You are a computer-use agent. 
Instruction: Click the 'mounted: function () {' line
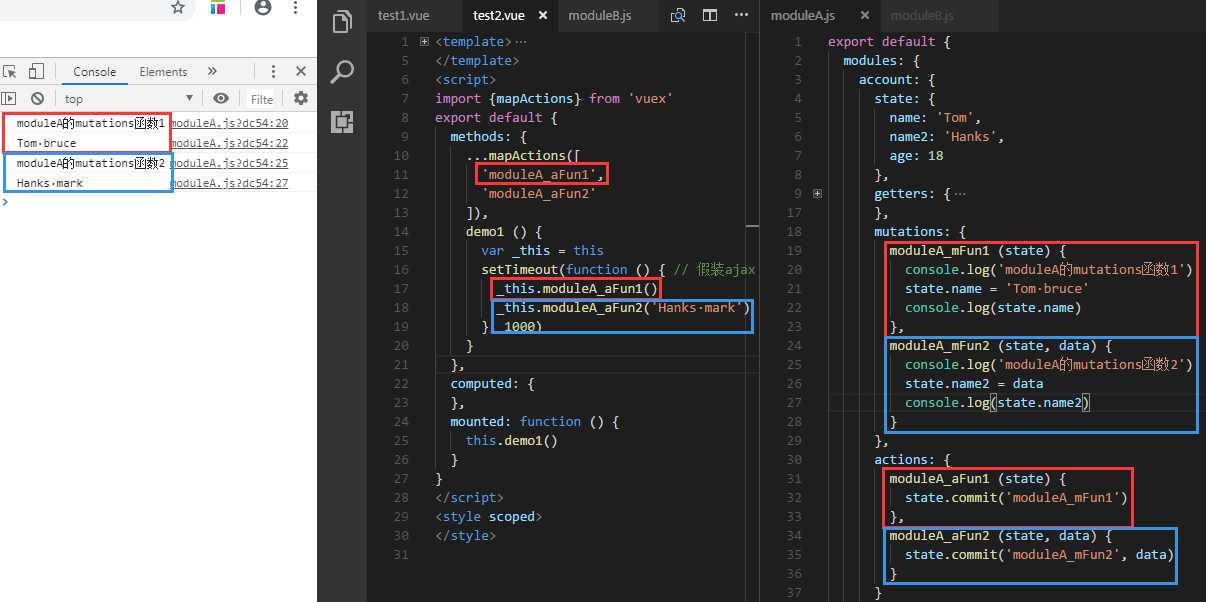[x=534, y=421]
